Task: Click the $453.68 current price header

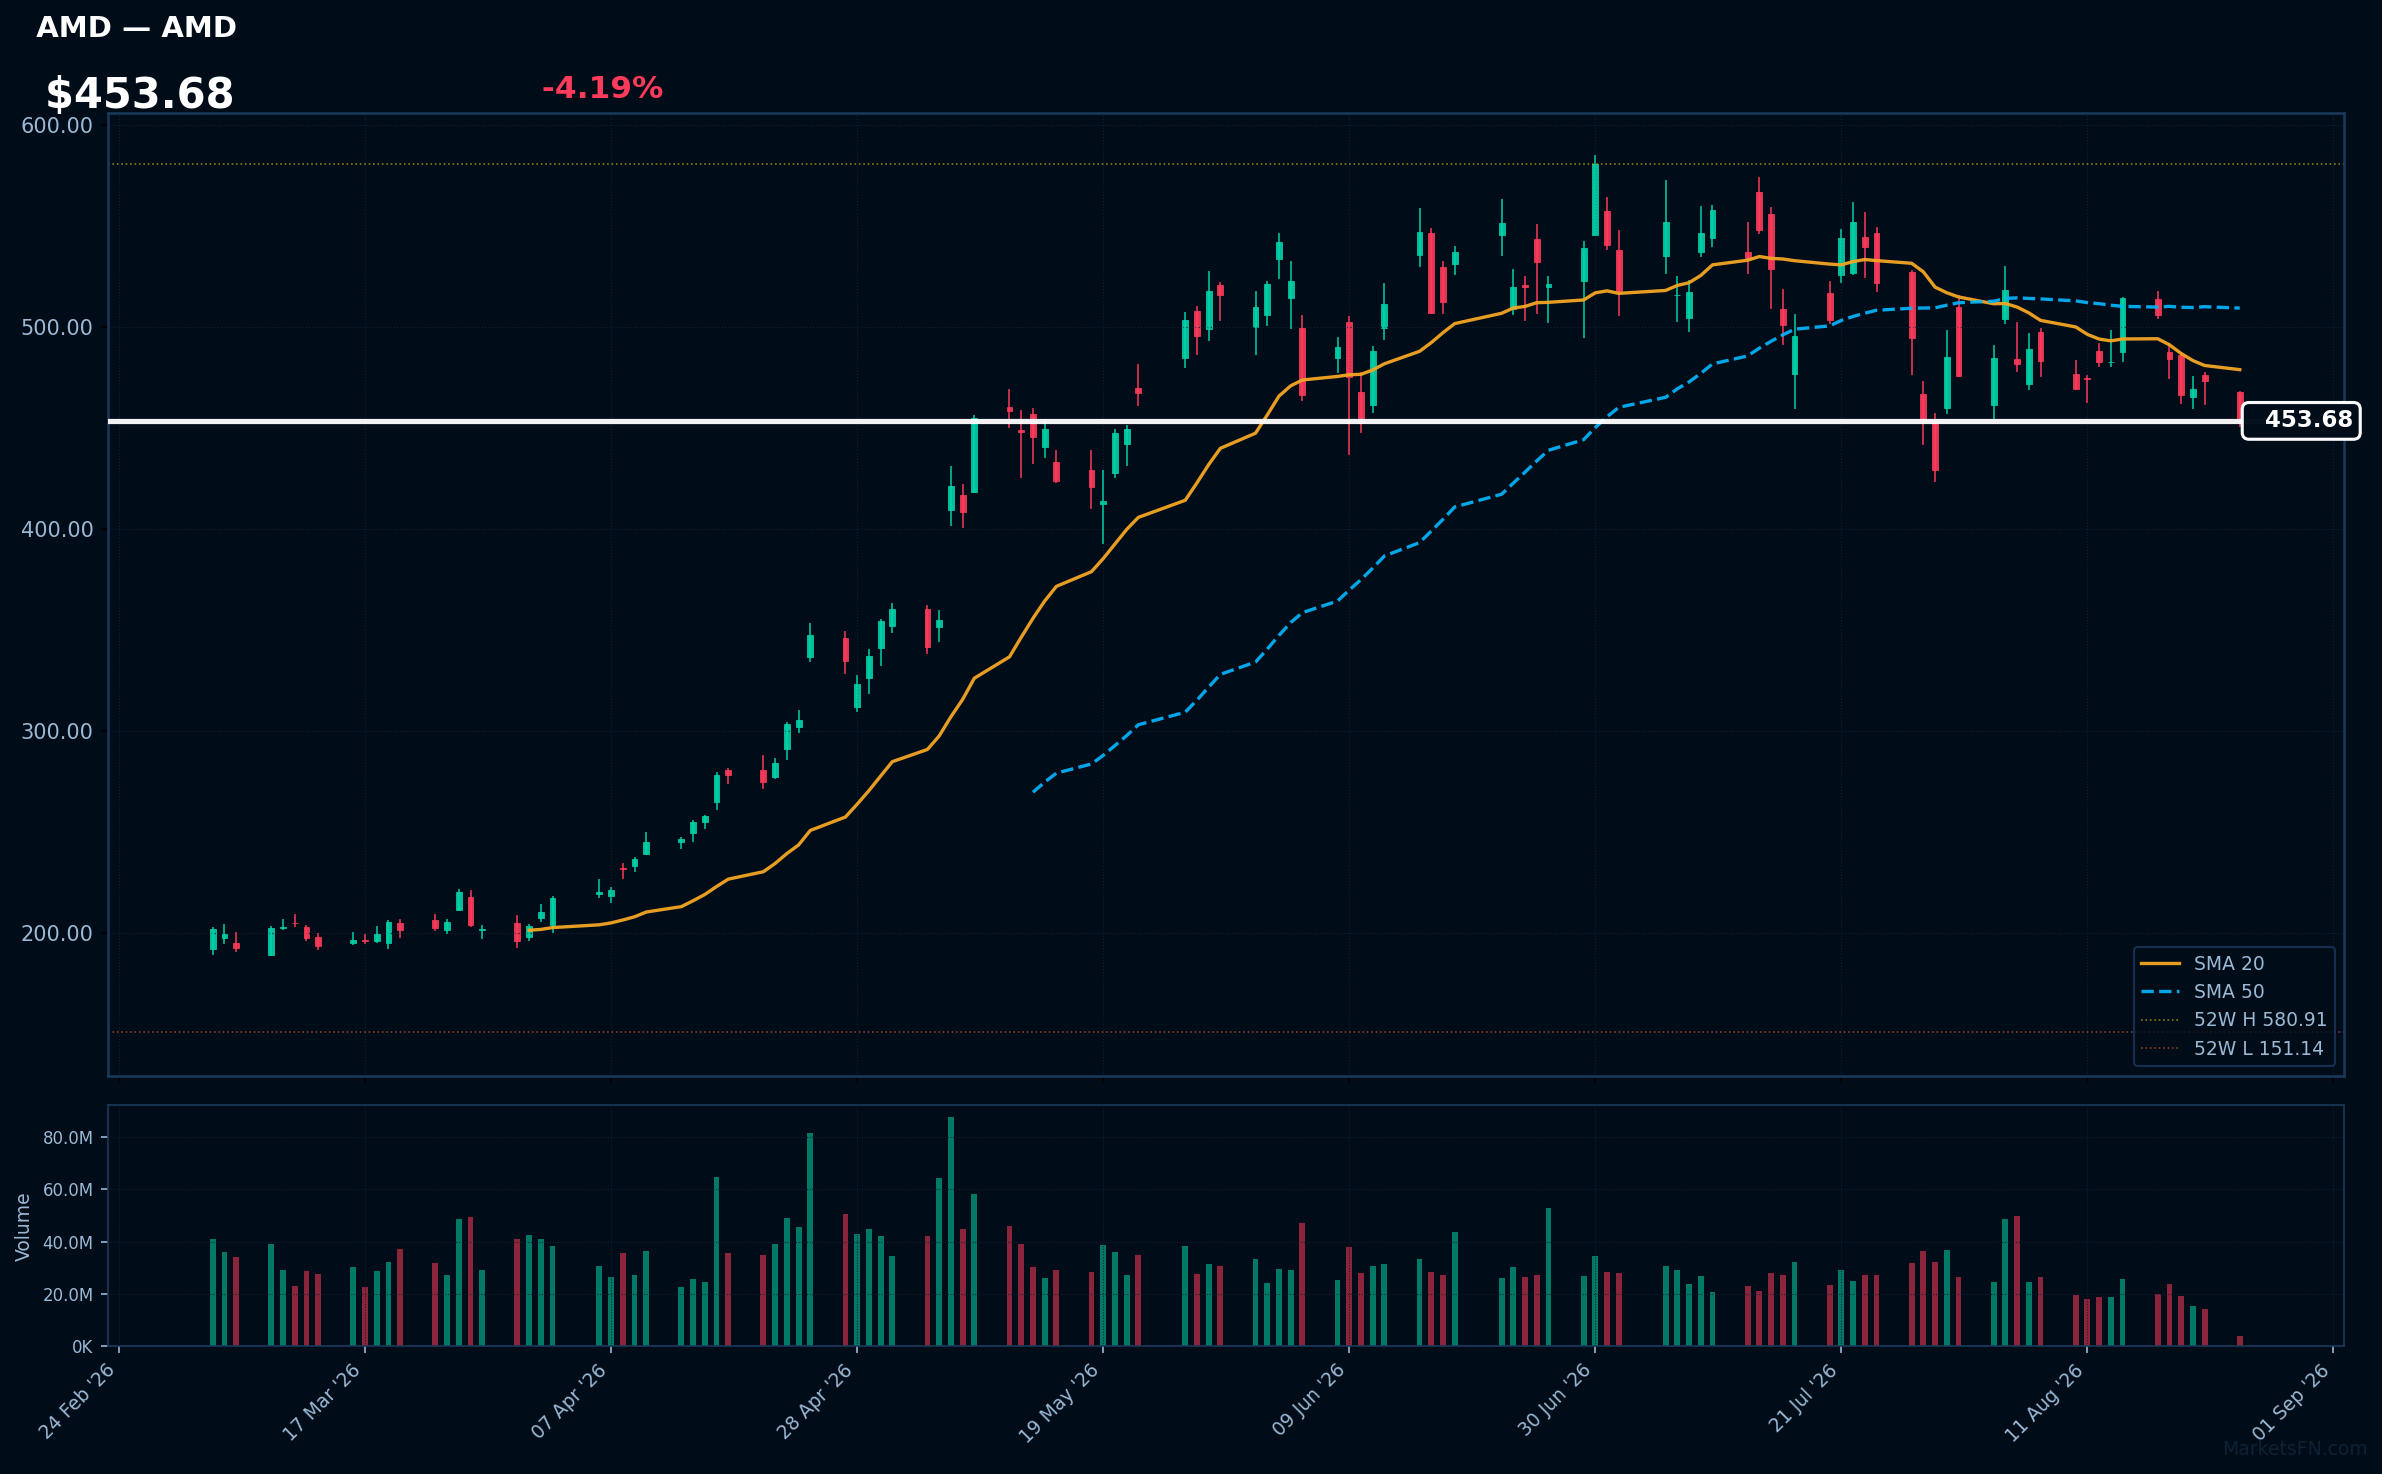Action: point(139,94)
